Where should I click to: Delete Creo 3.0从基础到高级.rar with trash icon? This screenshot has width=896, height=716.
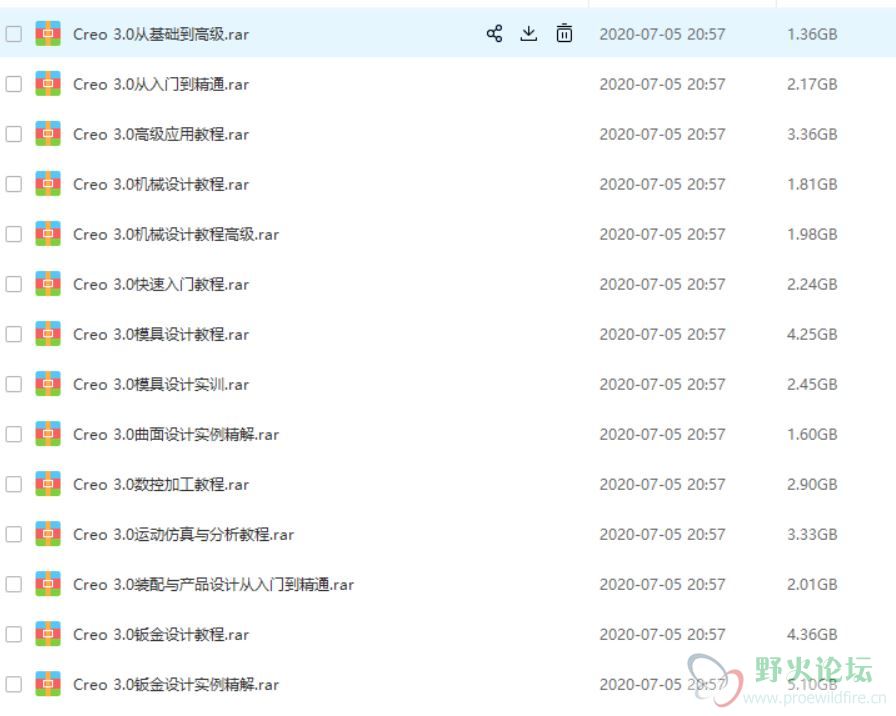[x=564, y=34]
